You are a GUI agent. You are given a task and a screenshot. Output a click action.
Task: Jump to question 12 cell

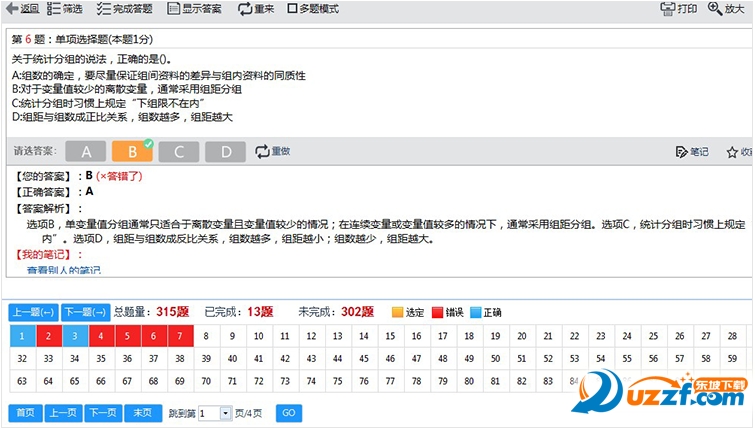[312, 336]
